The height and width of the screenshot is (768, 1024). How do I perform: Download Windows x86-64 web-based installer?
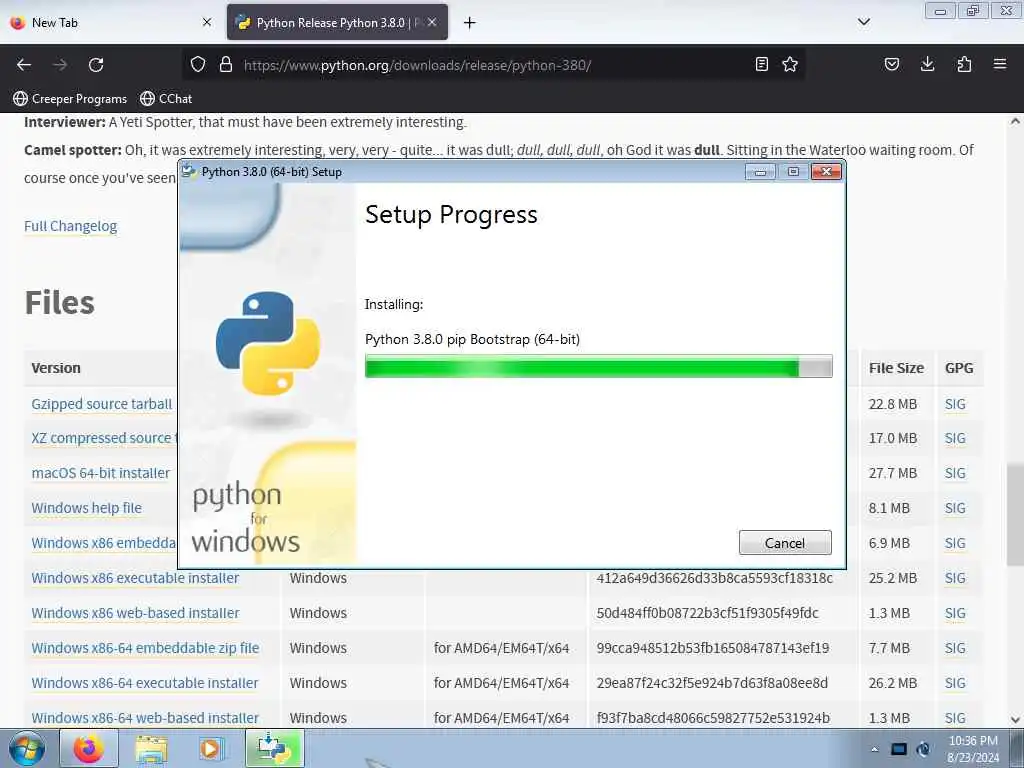145,718
